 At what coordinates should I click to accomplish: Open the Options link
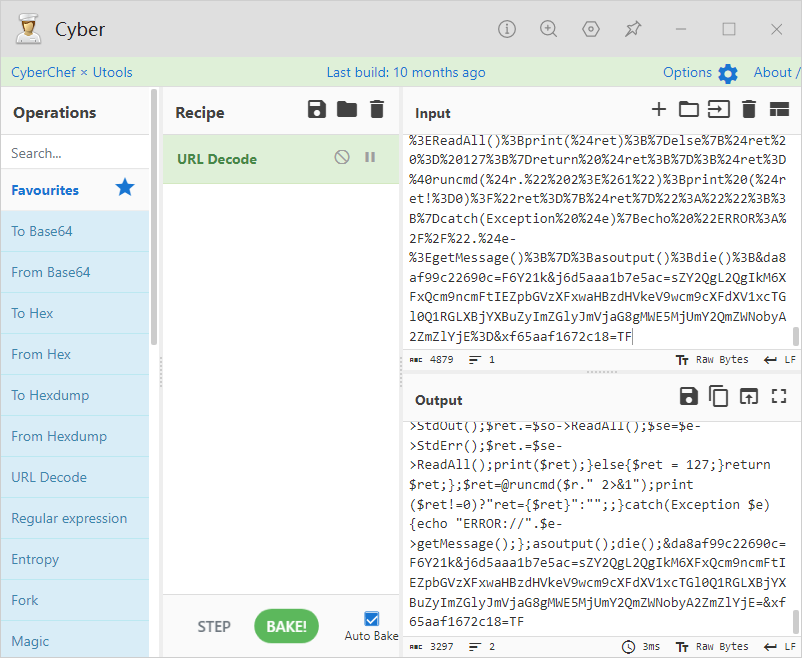coord(687,73)
